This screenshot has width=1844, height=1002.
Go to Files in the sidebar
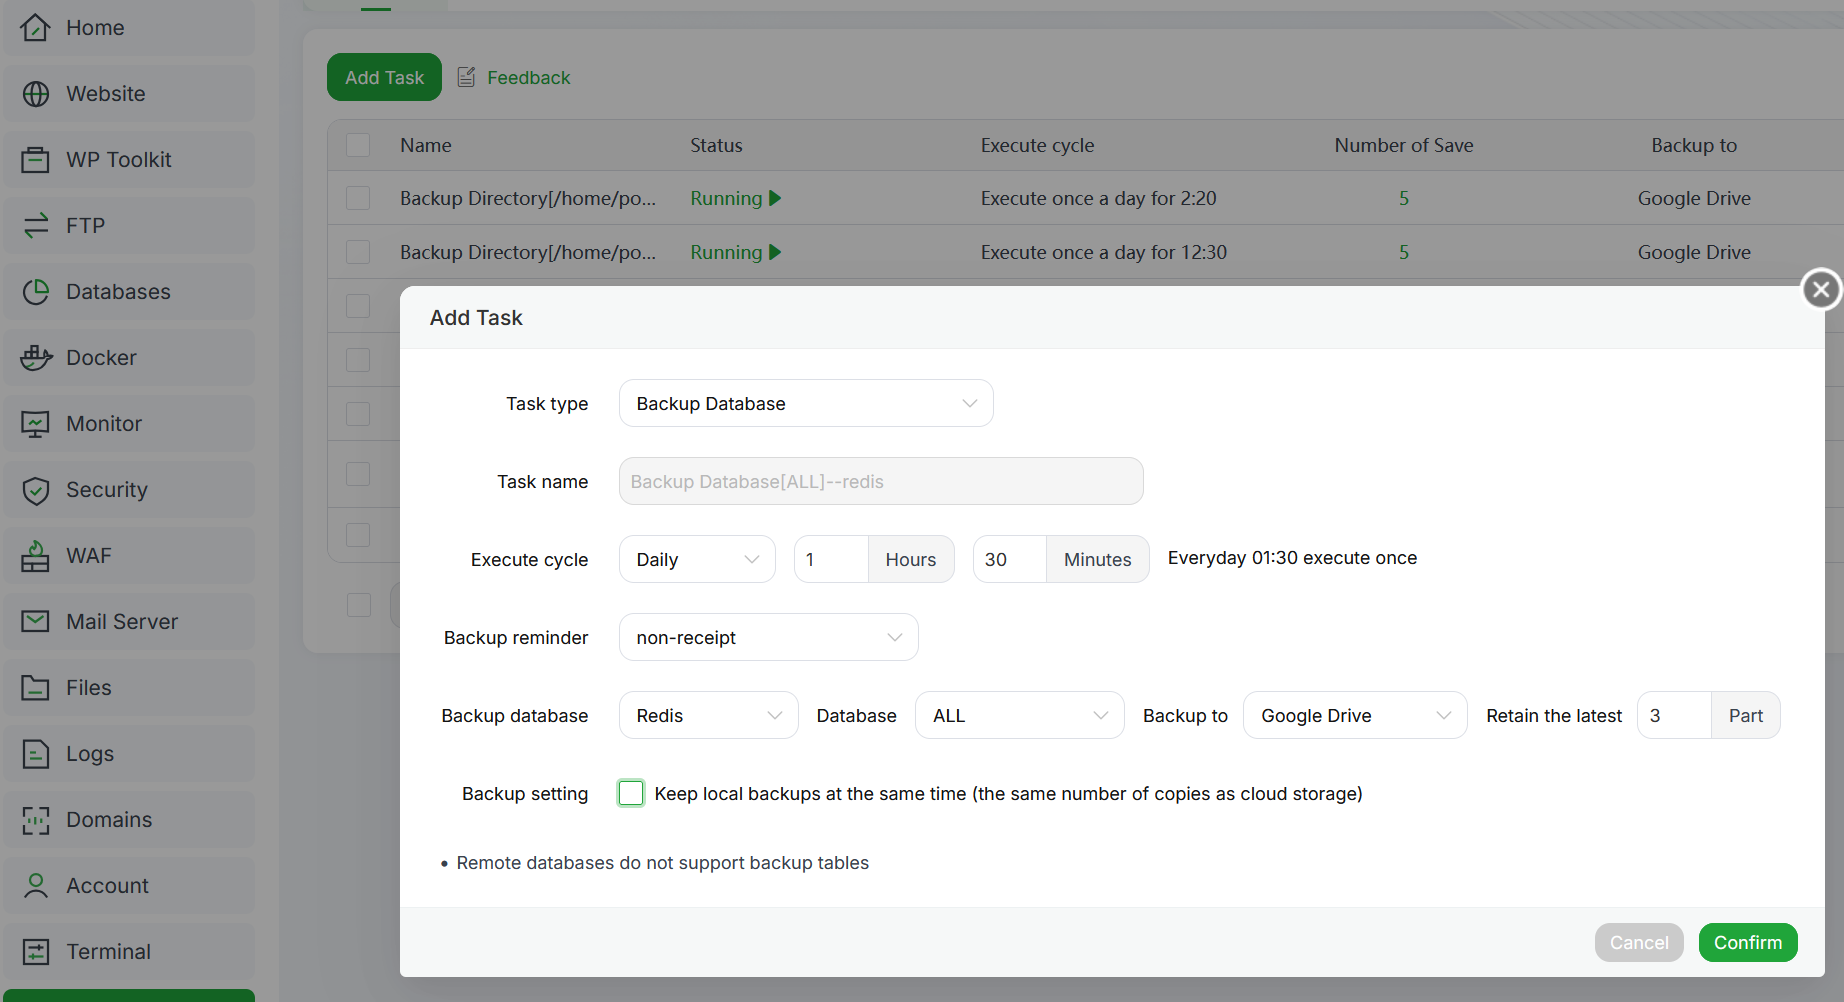click(x=88, y=688)
